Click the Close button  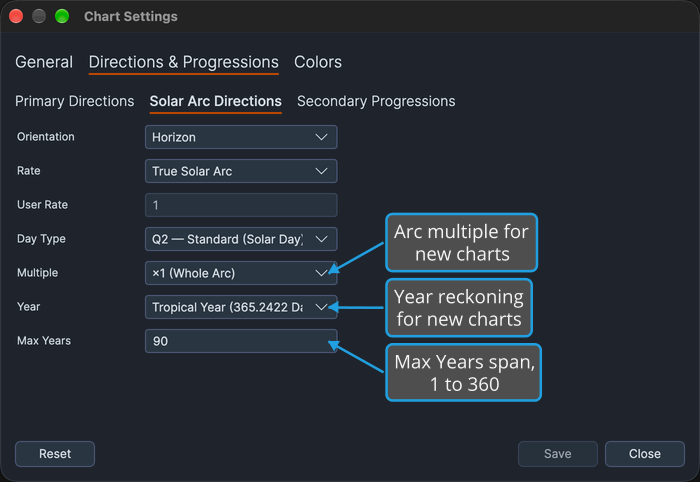[645, 454]
